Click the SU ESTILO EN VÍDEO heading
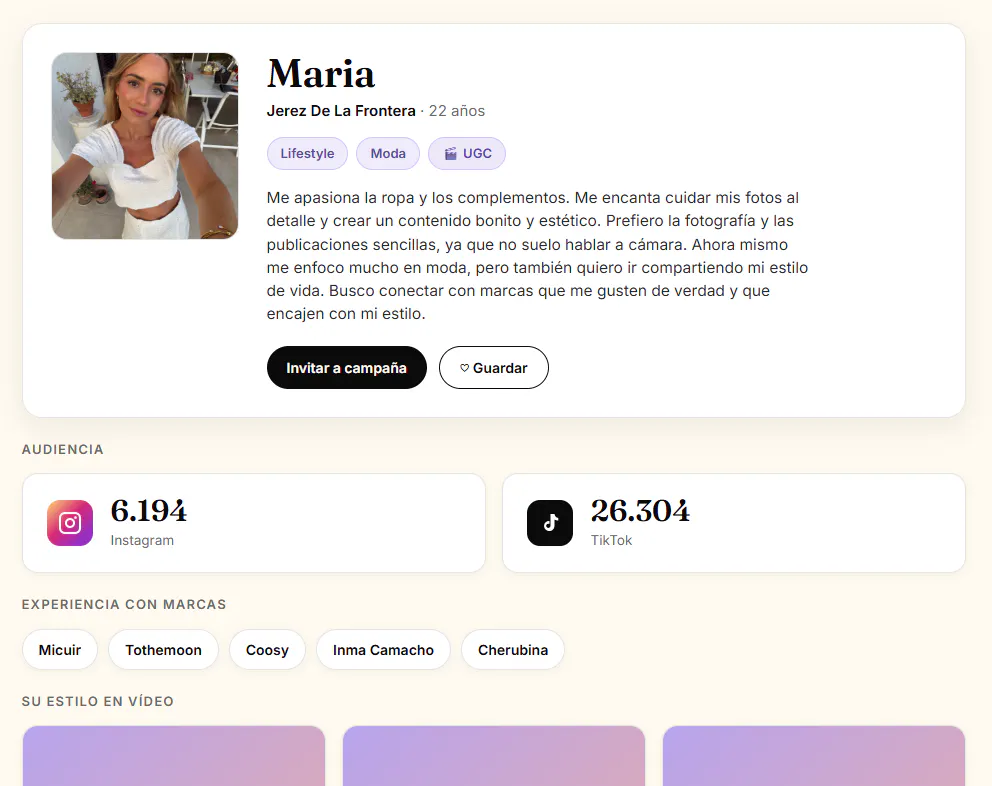 click(97, 701)
